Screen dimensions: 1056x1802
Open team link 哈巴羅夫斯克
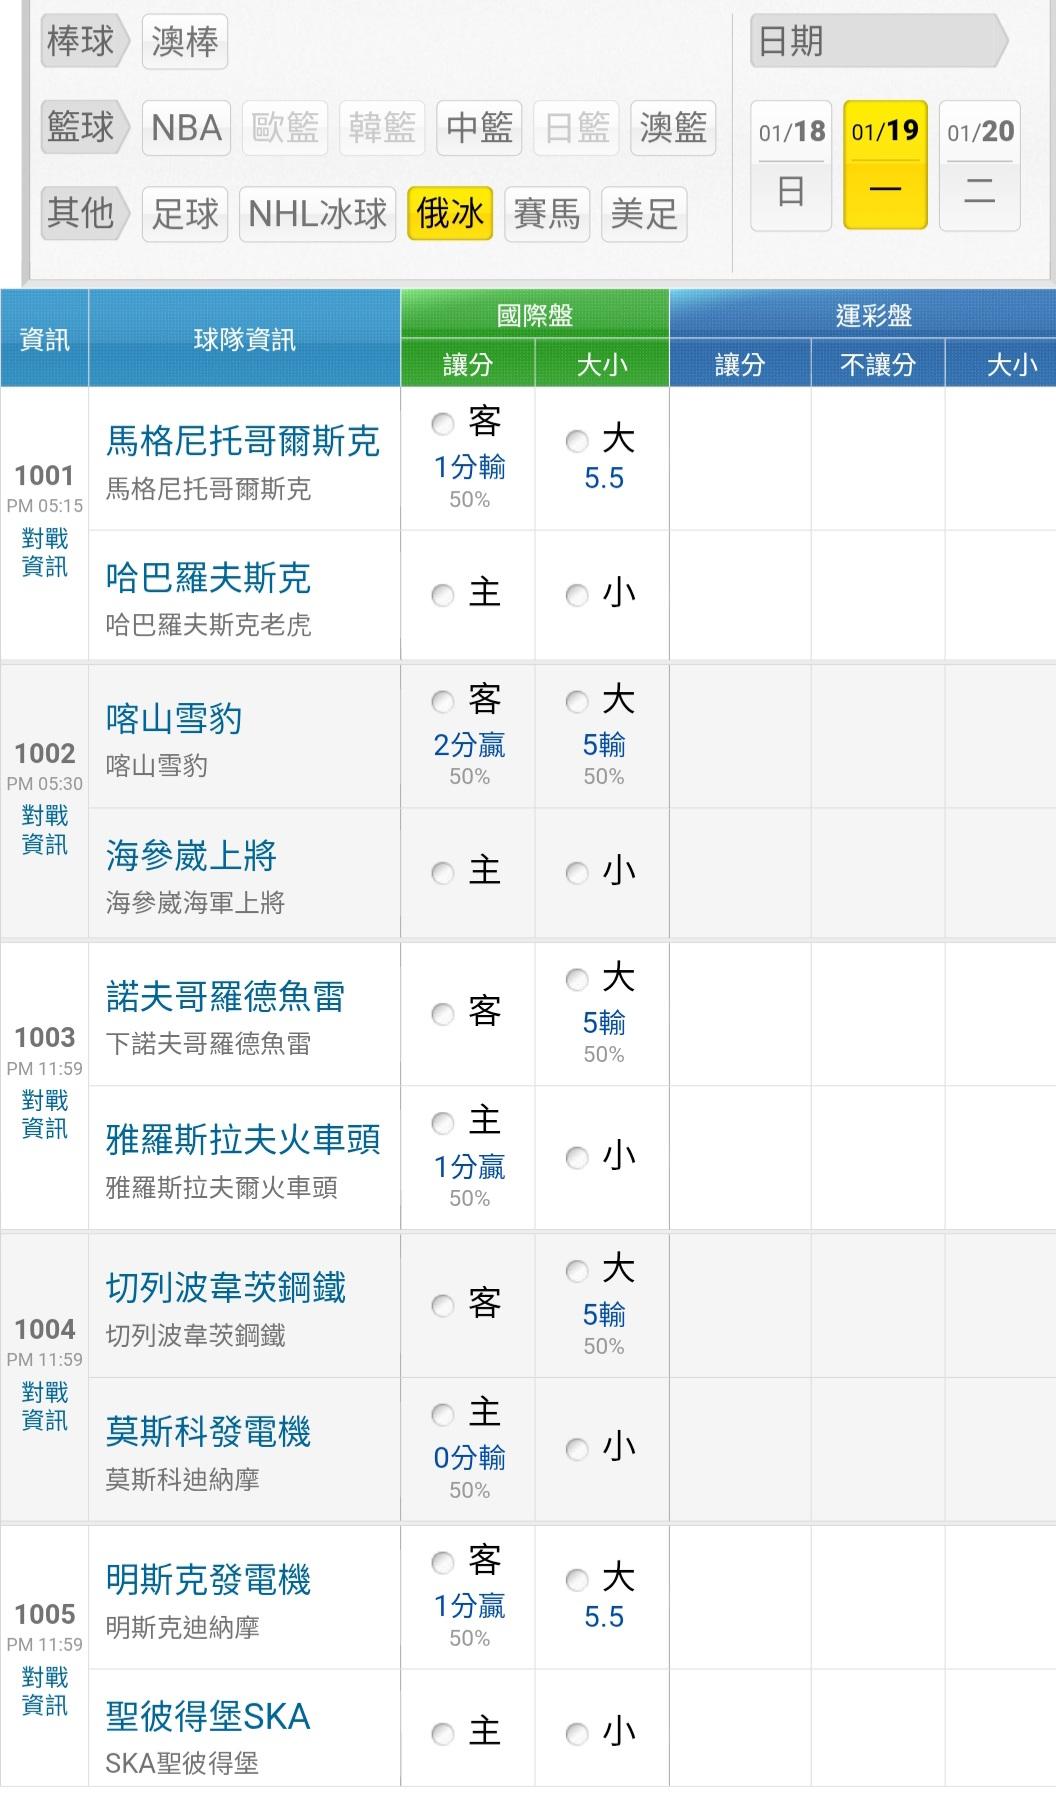click(x=209, y=578)
